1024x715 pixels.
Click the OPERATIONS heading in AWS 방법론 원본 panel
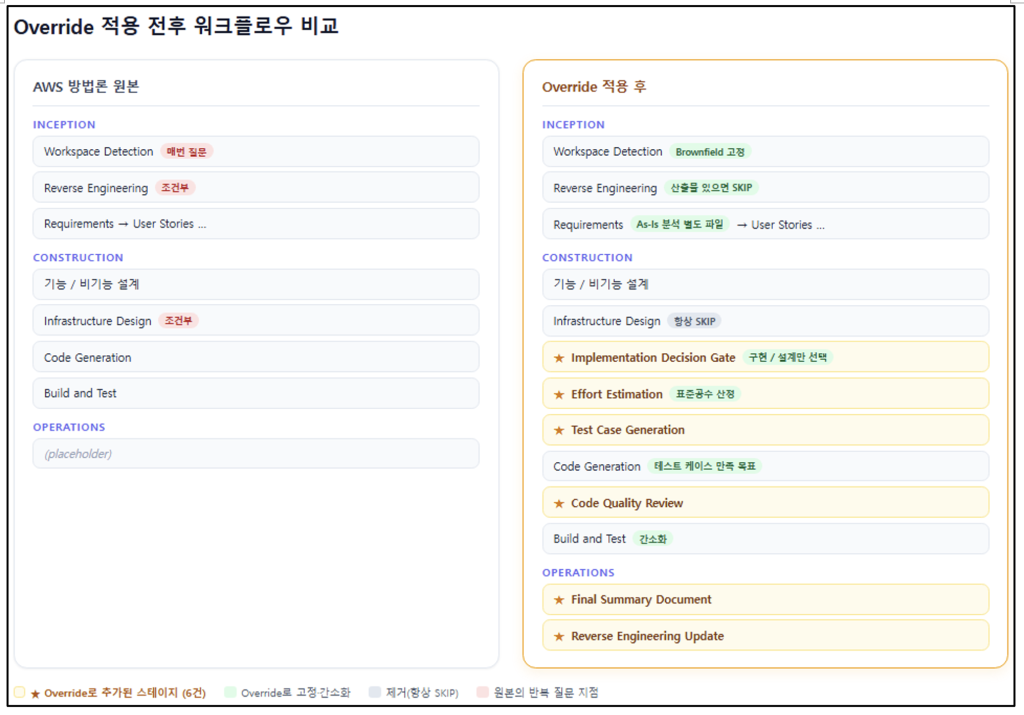point(69,427)
